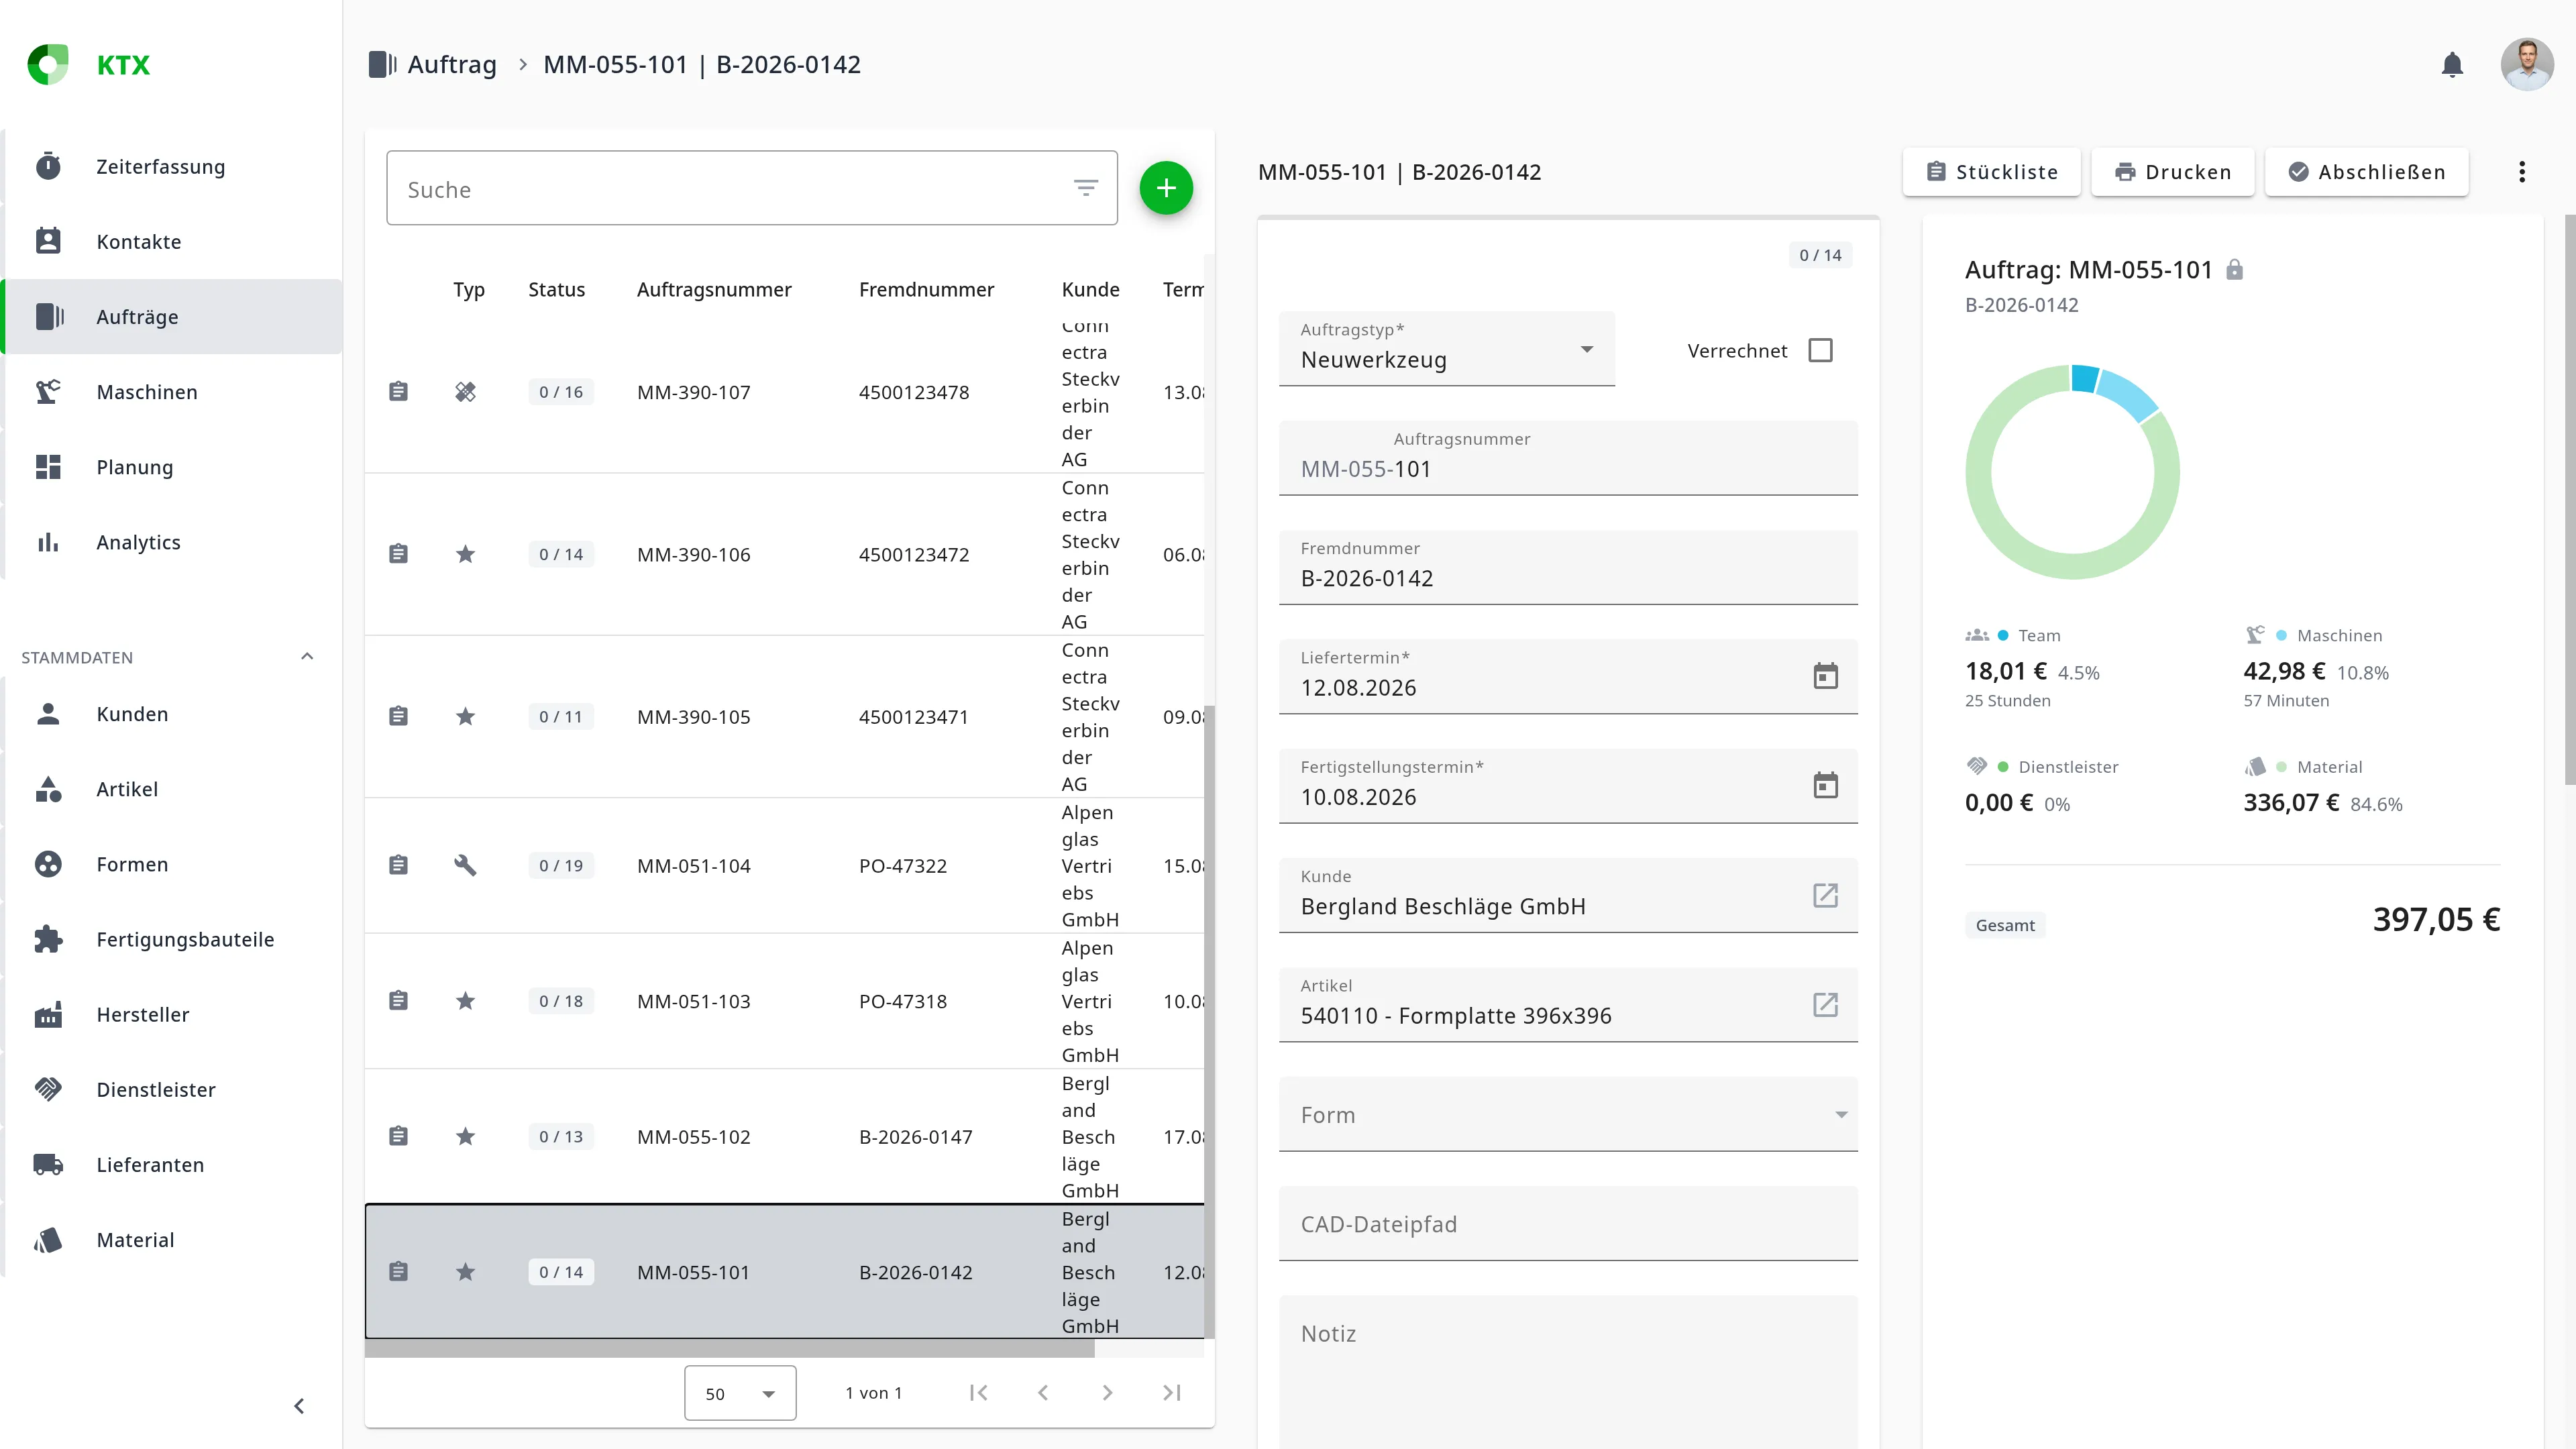Open Kunde Bergland Beschläge external link

pos(1825,895)
